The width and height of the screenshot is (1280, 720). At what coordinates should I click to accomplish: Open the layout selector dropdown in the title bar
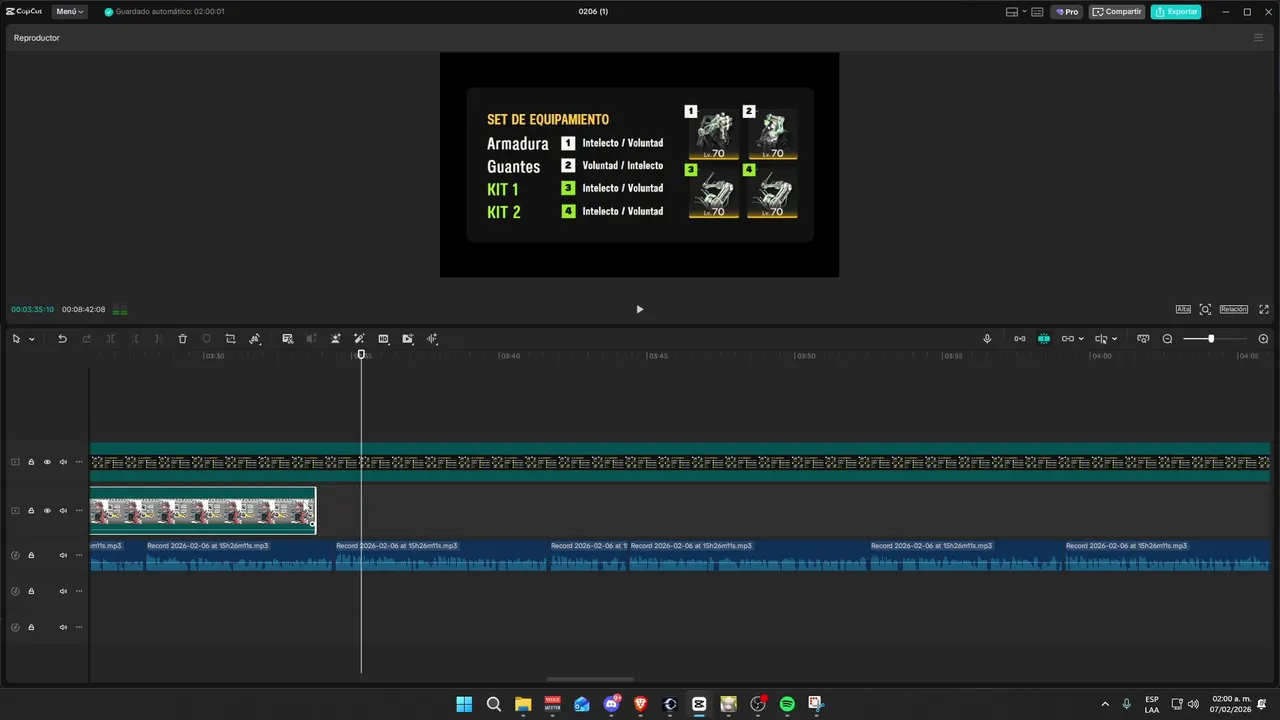click(1015, 12)
